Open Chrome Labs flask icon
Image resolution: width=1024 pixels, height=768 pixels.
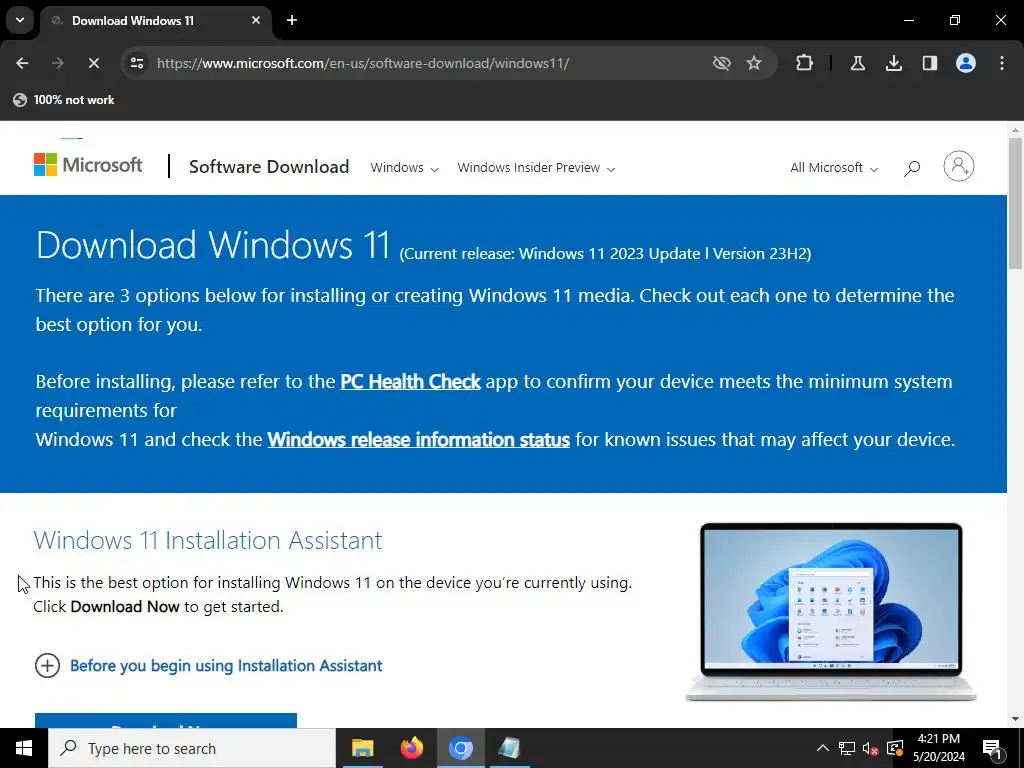pos(857,63)
